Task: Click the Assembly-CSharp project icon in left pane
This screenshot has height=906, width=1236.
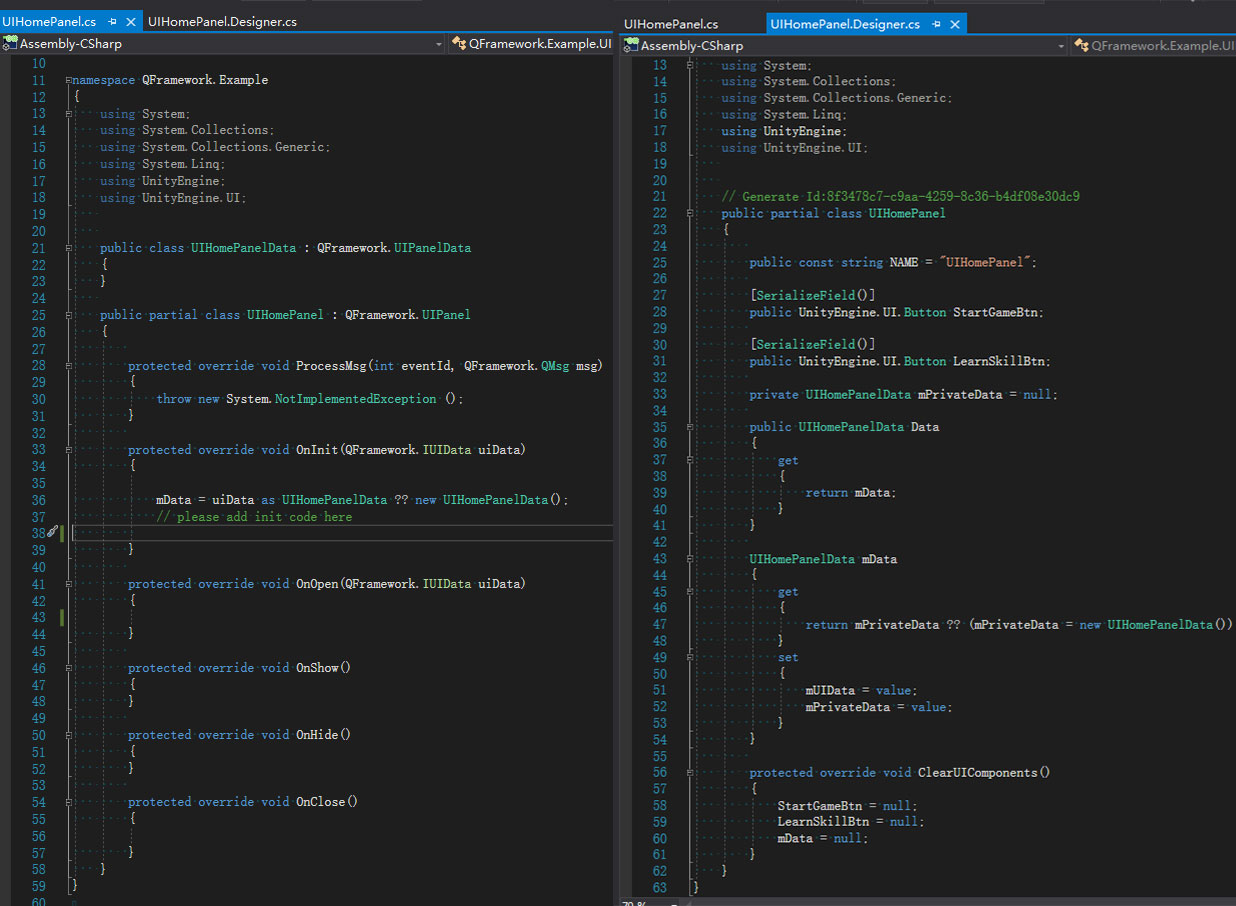Action: (x=10, y=44)
